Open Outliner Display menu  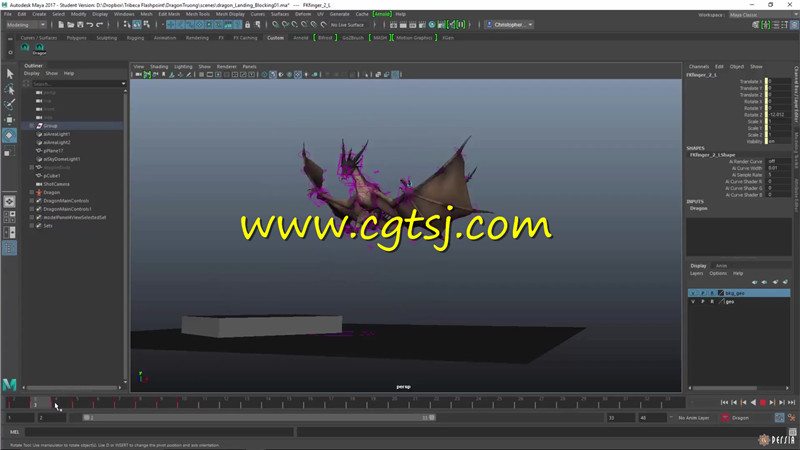pos(32,73)
